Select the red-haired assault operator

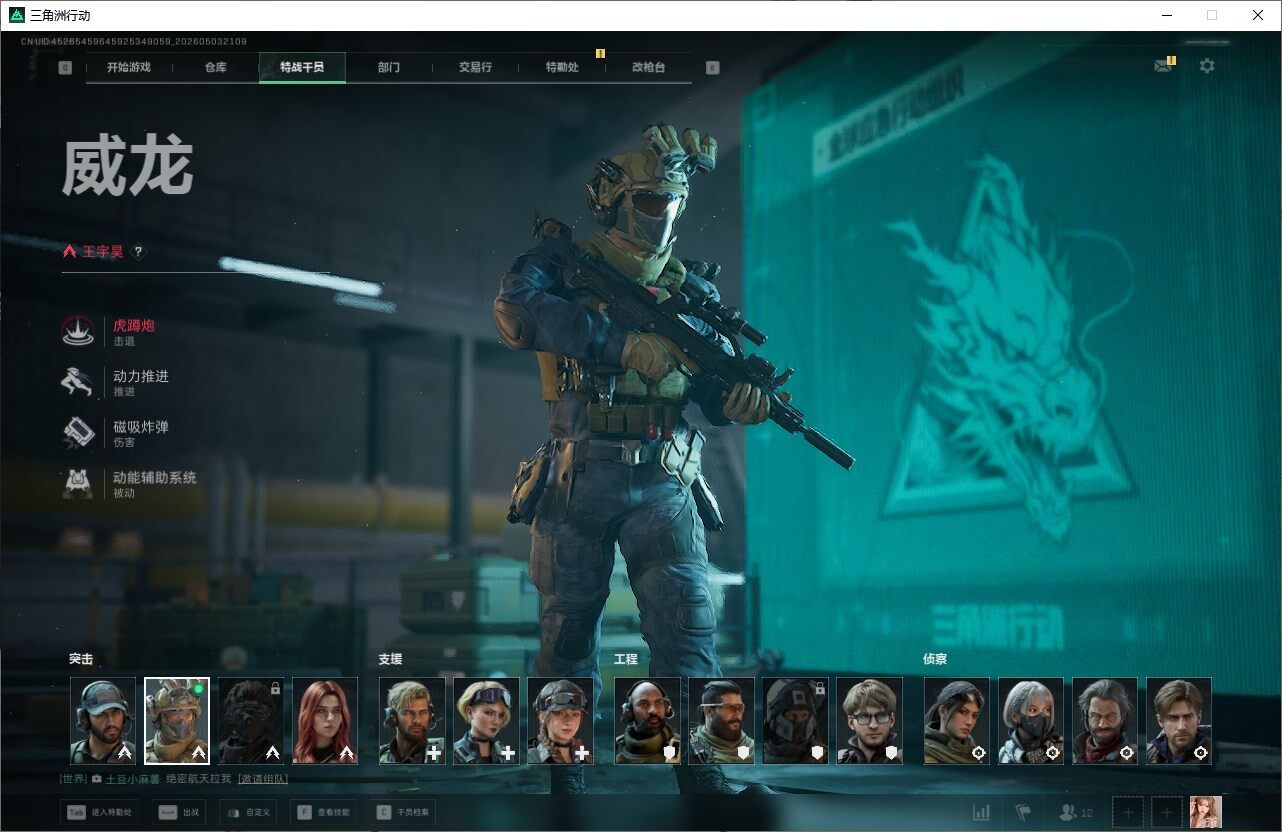pos(325,721)
